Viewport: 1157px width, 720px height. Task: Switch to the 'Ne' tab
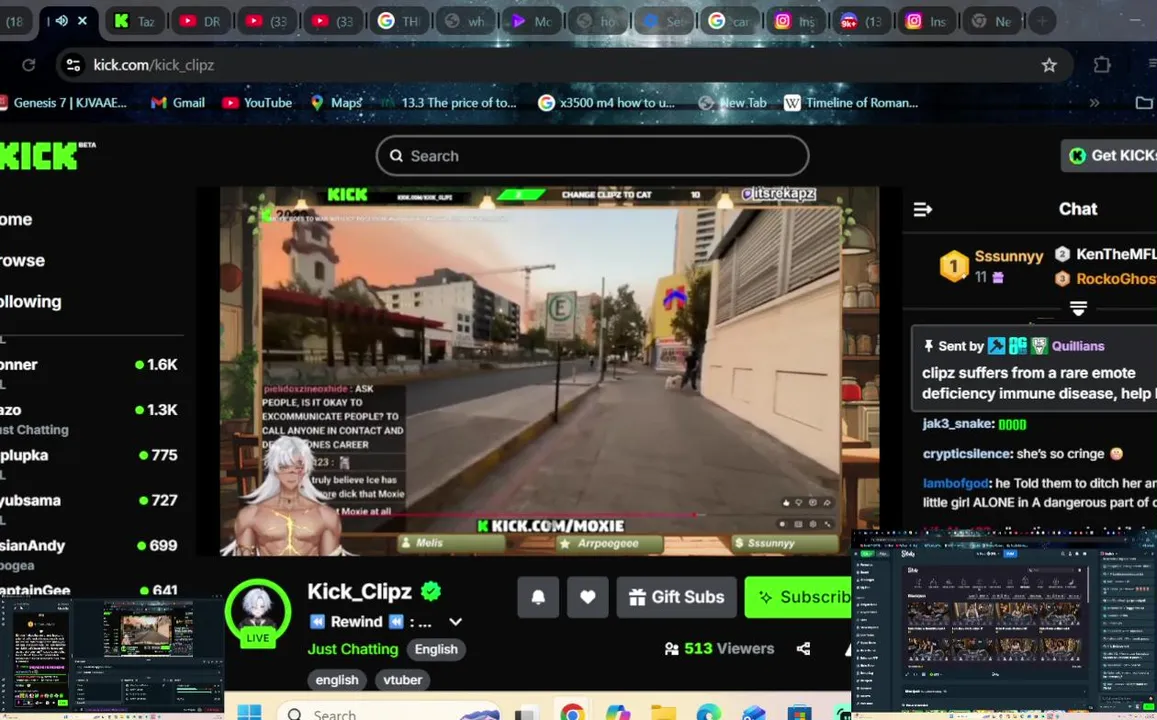(x=992, y=21)
